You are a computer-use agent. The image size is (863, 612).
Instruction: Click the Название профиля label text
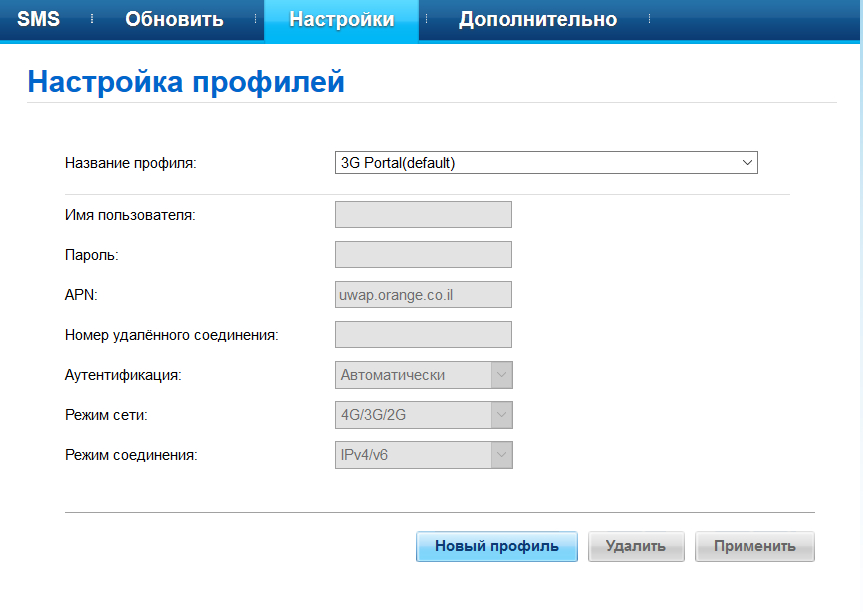(x=131, y=163)
